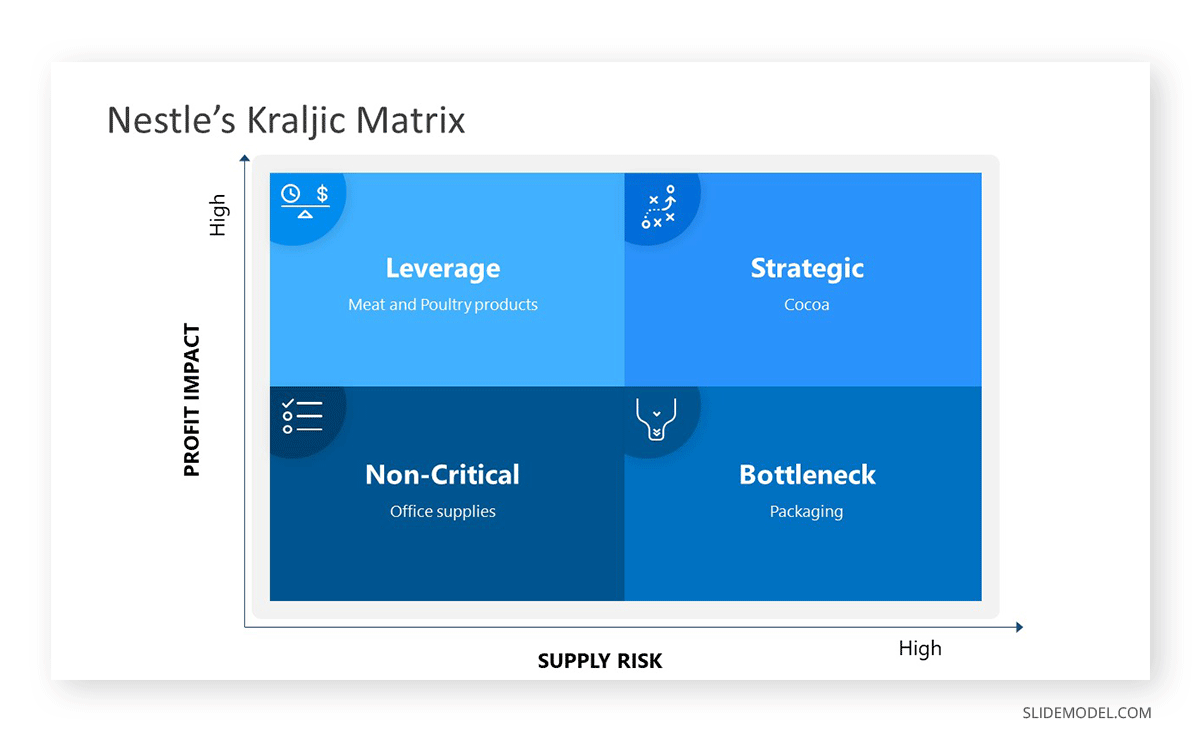Select the Leverage heading
Image resolution: width=1200 pixels, height=743 pixels.
(x=443, y=268)
